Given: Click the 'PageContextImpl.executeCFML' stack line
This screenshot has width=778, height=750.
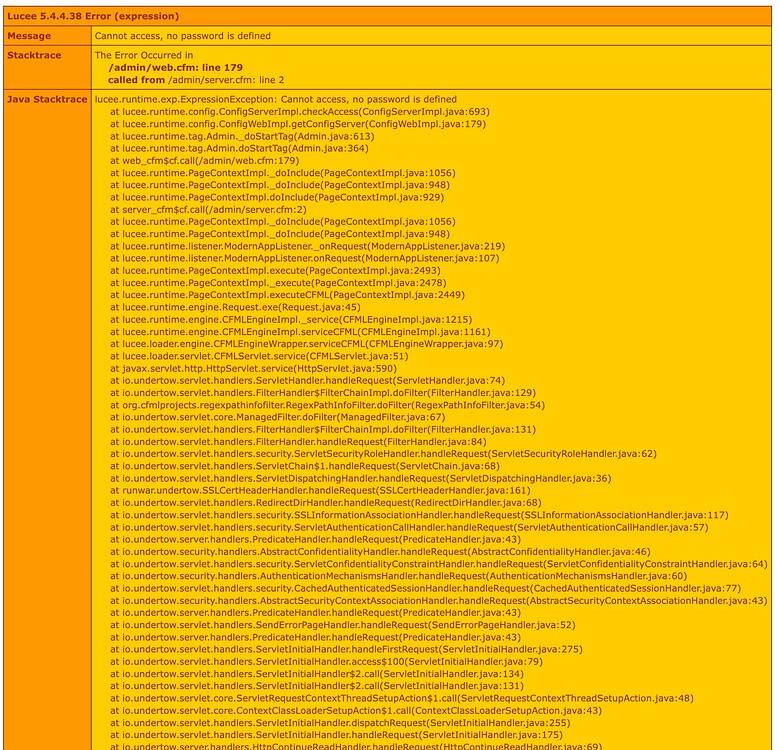Looking at the screenshot, I should pyautogui.click(x=287, y=295).
